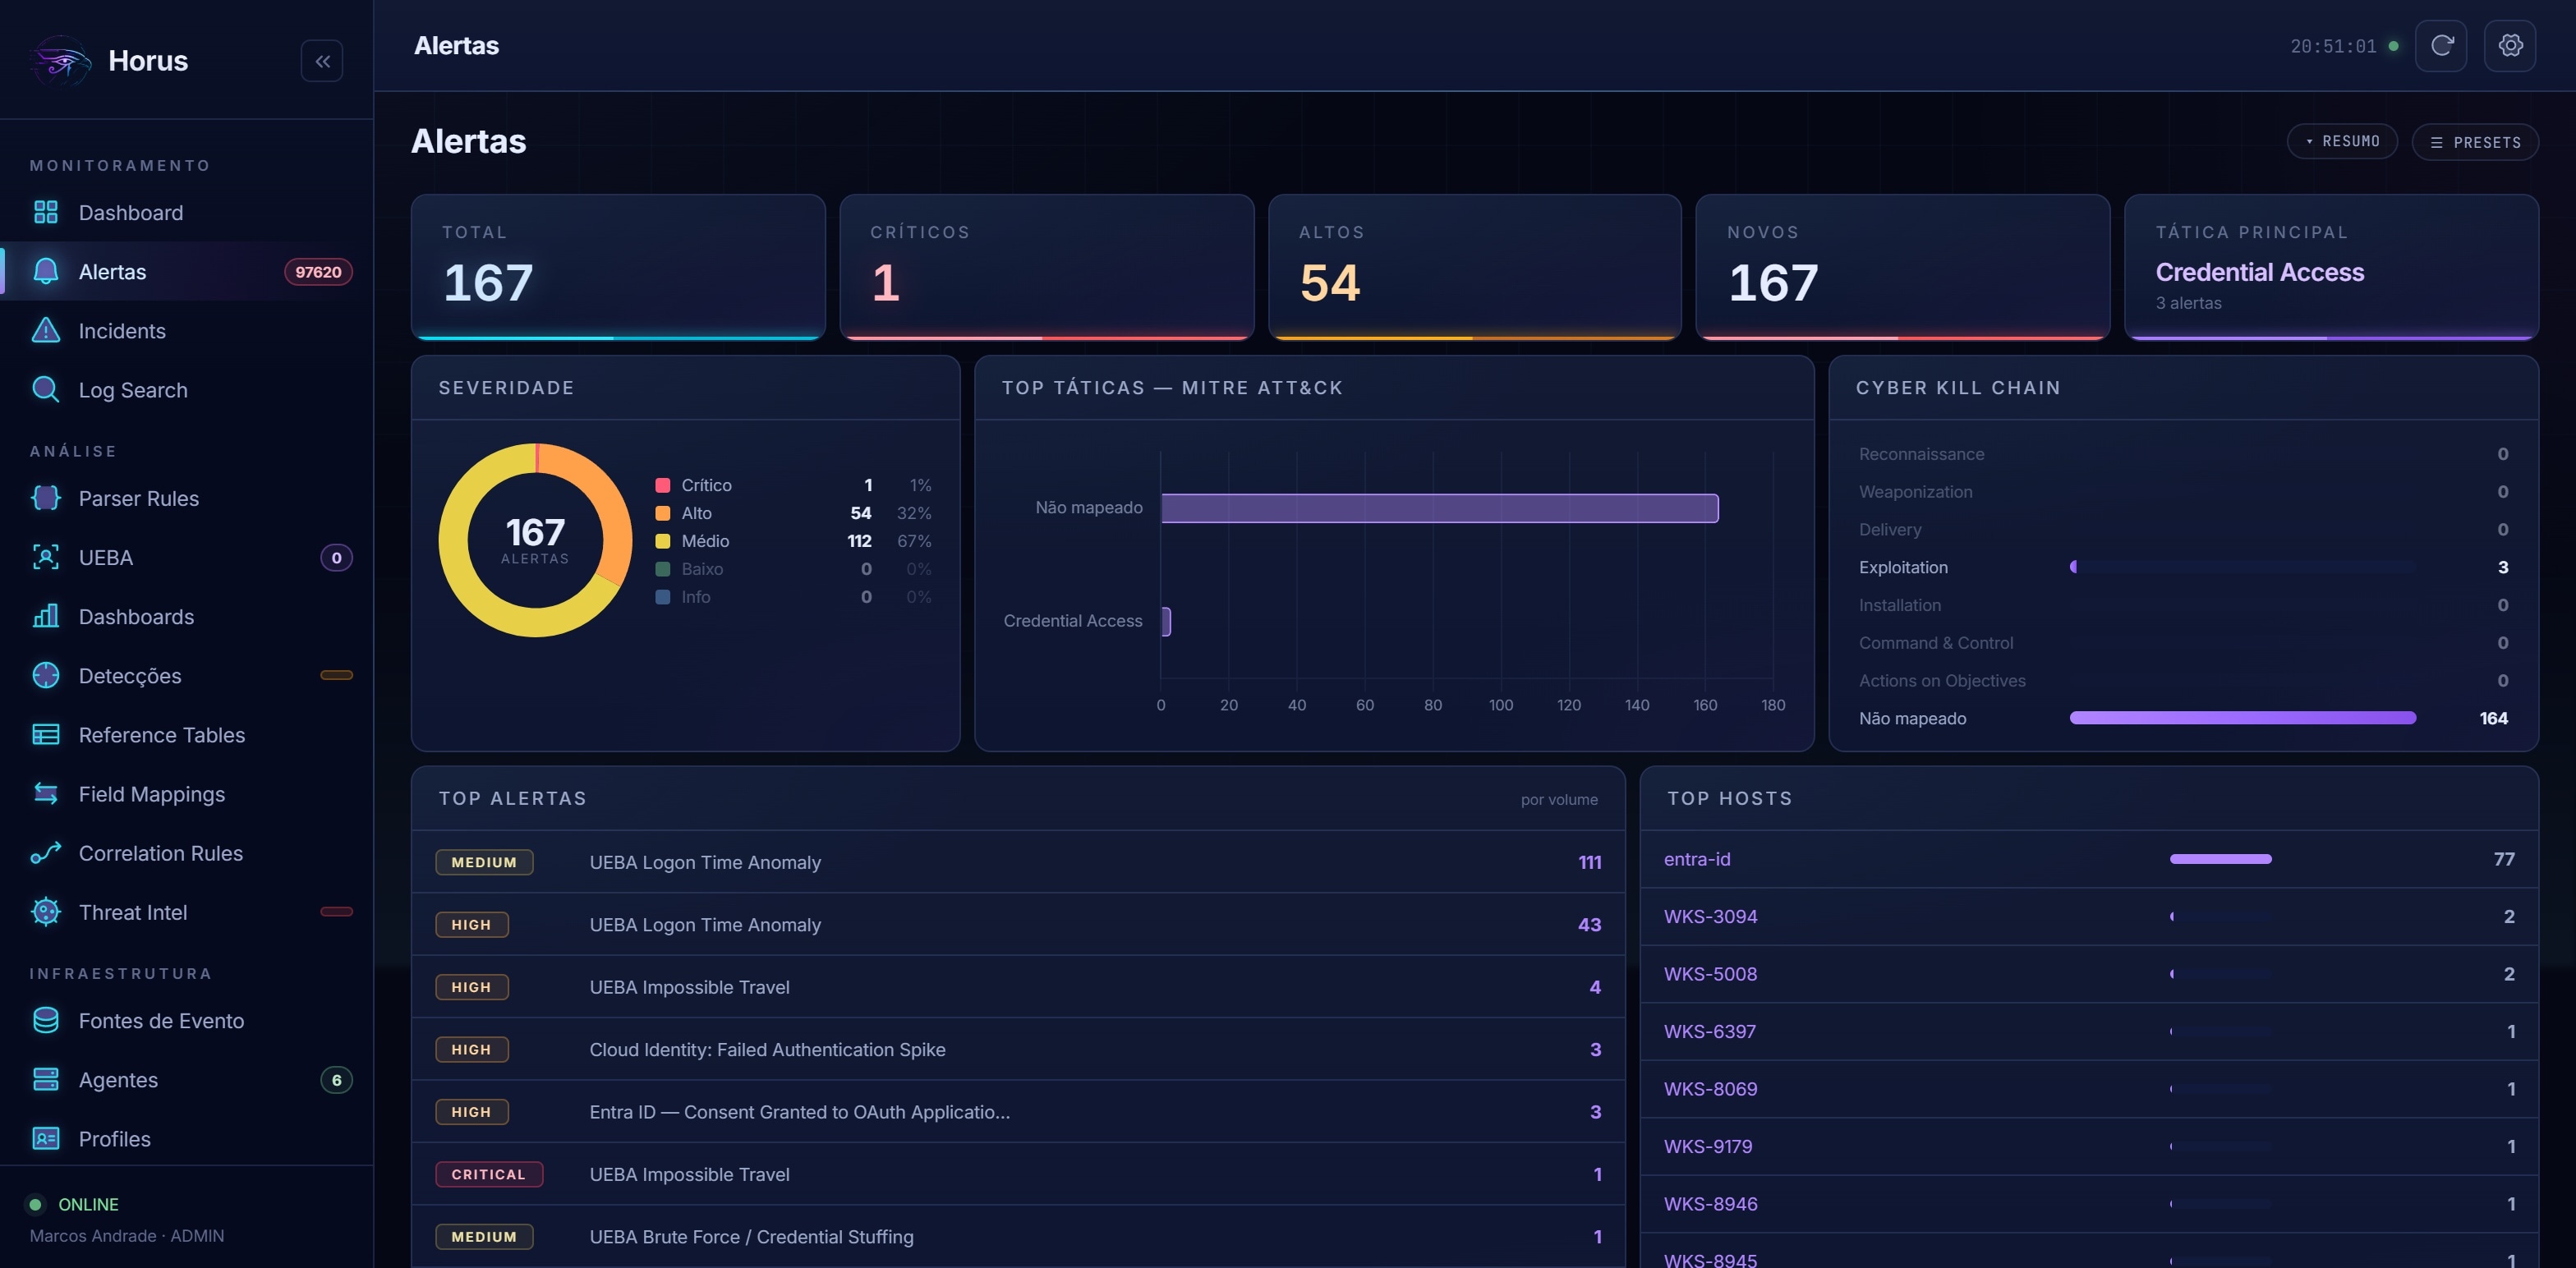The height and width of the screenshot is (1268, 2576).
Task: Click the Detecções crosshair icon
Action: 46,675
